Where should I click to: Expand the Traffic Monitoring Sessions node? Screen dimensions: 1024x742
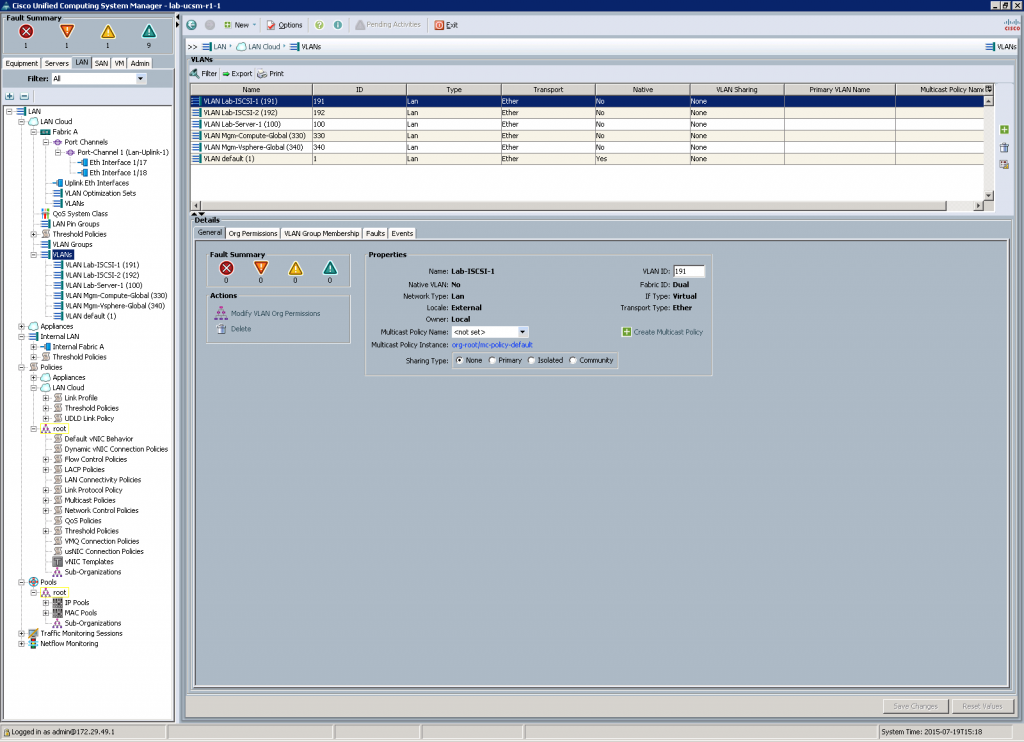point(22,634)
